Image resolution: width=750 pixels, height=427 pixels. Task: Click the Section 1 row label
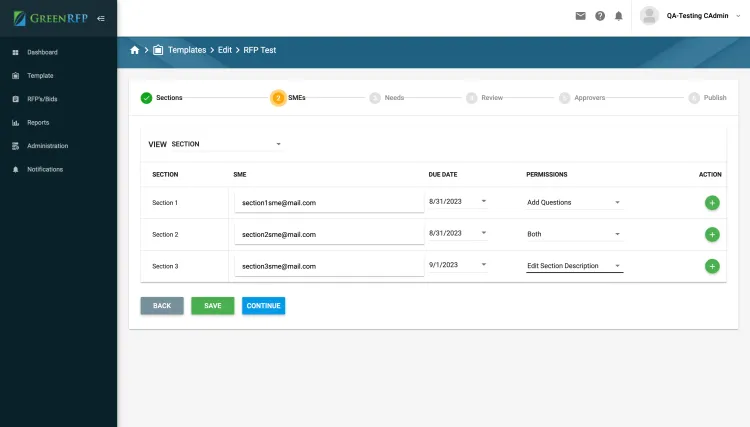[x=165, y=203]
